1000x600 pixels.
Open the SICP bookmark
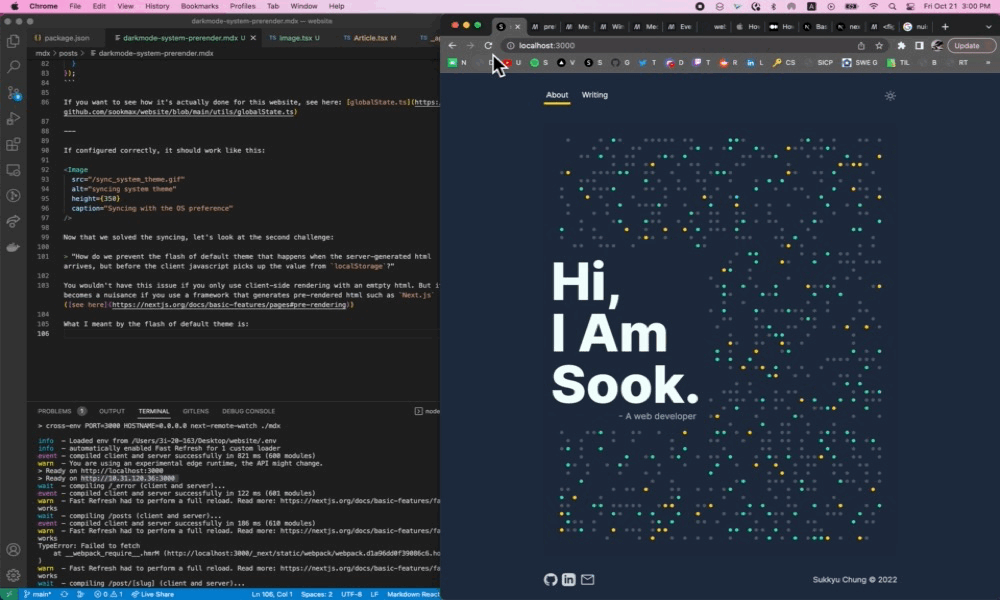pyautogui.click(x=820, y=62)
